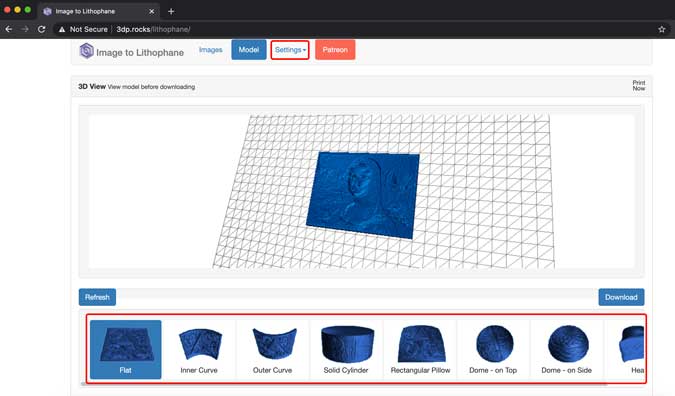Open the Settings dropdown menu

click(290, 50)
